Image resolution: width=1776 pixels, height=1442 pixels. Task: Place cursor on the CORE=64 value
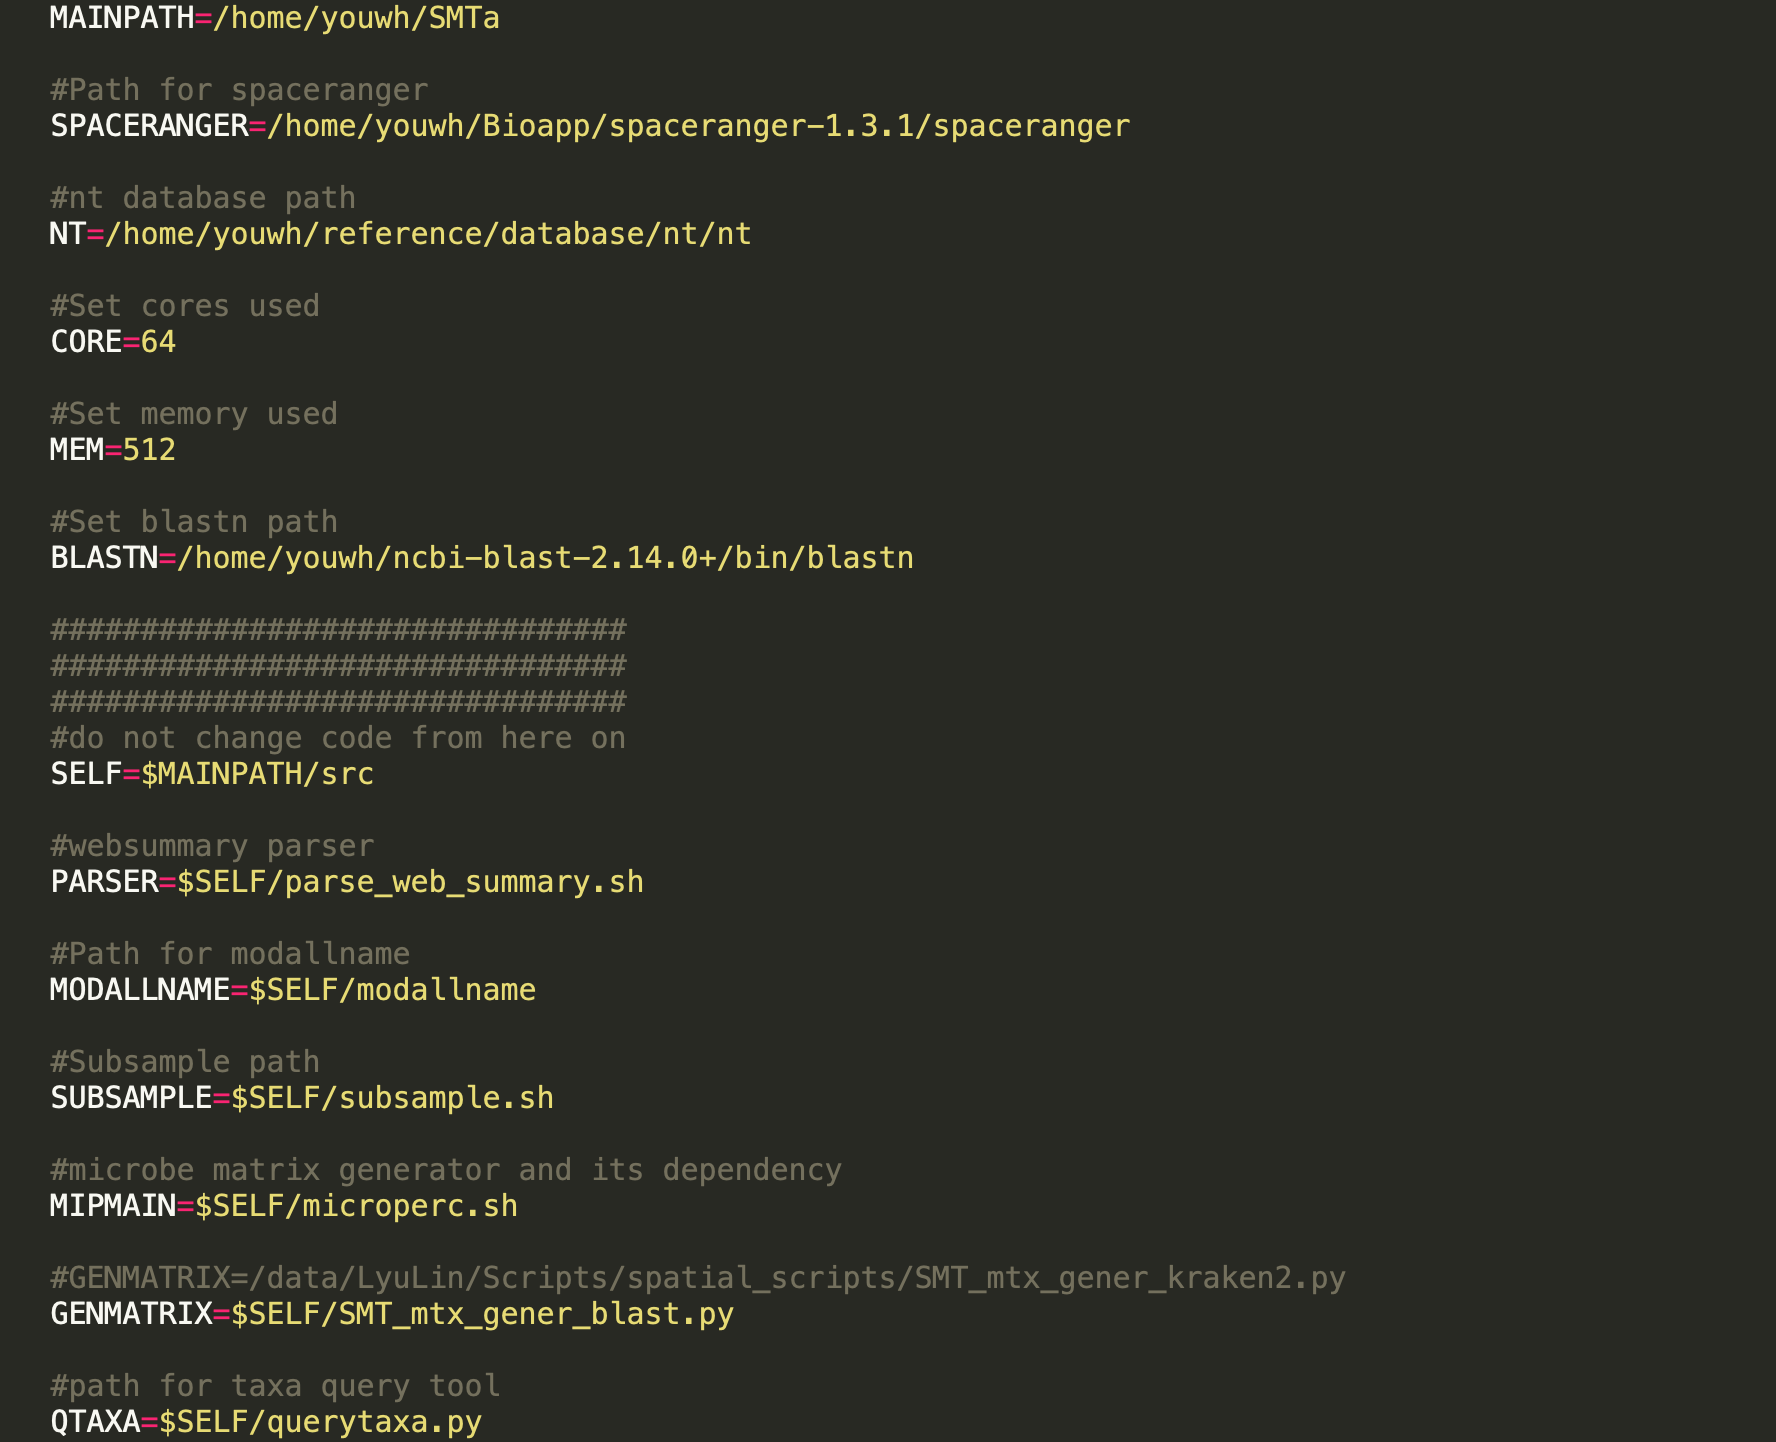point(160,341)
